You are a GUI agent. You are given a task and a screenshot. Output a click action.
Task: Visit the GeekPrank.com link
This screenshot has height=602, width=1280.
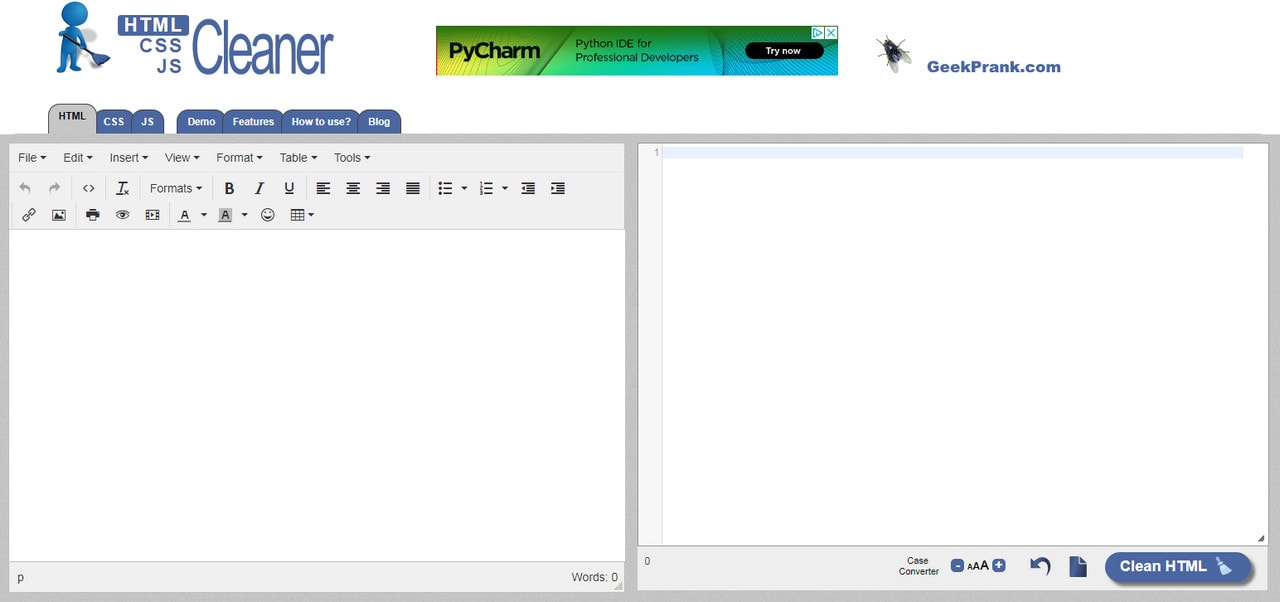[x=993, y=67]
